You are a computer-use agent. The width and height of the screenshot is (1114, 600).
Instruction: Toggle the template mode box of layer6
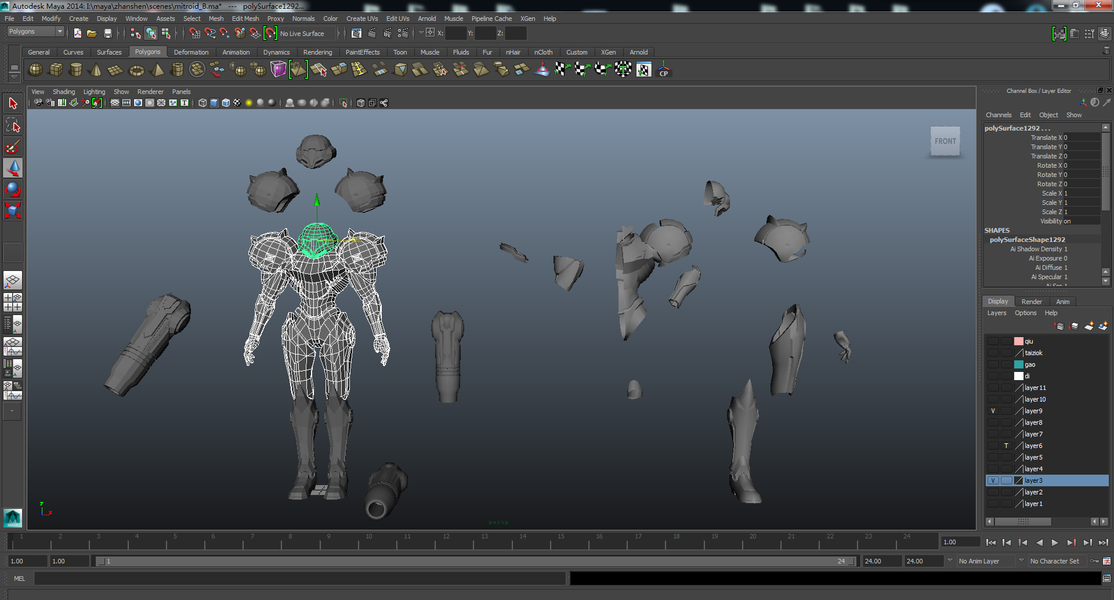click(x=1006, y=446)
